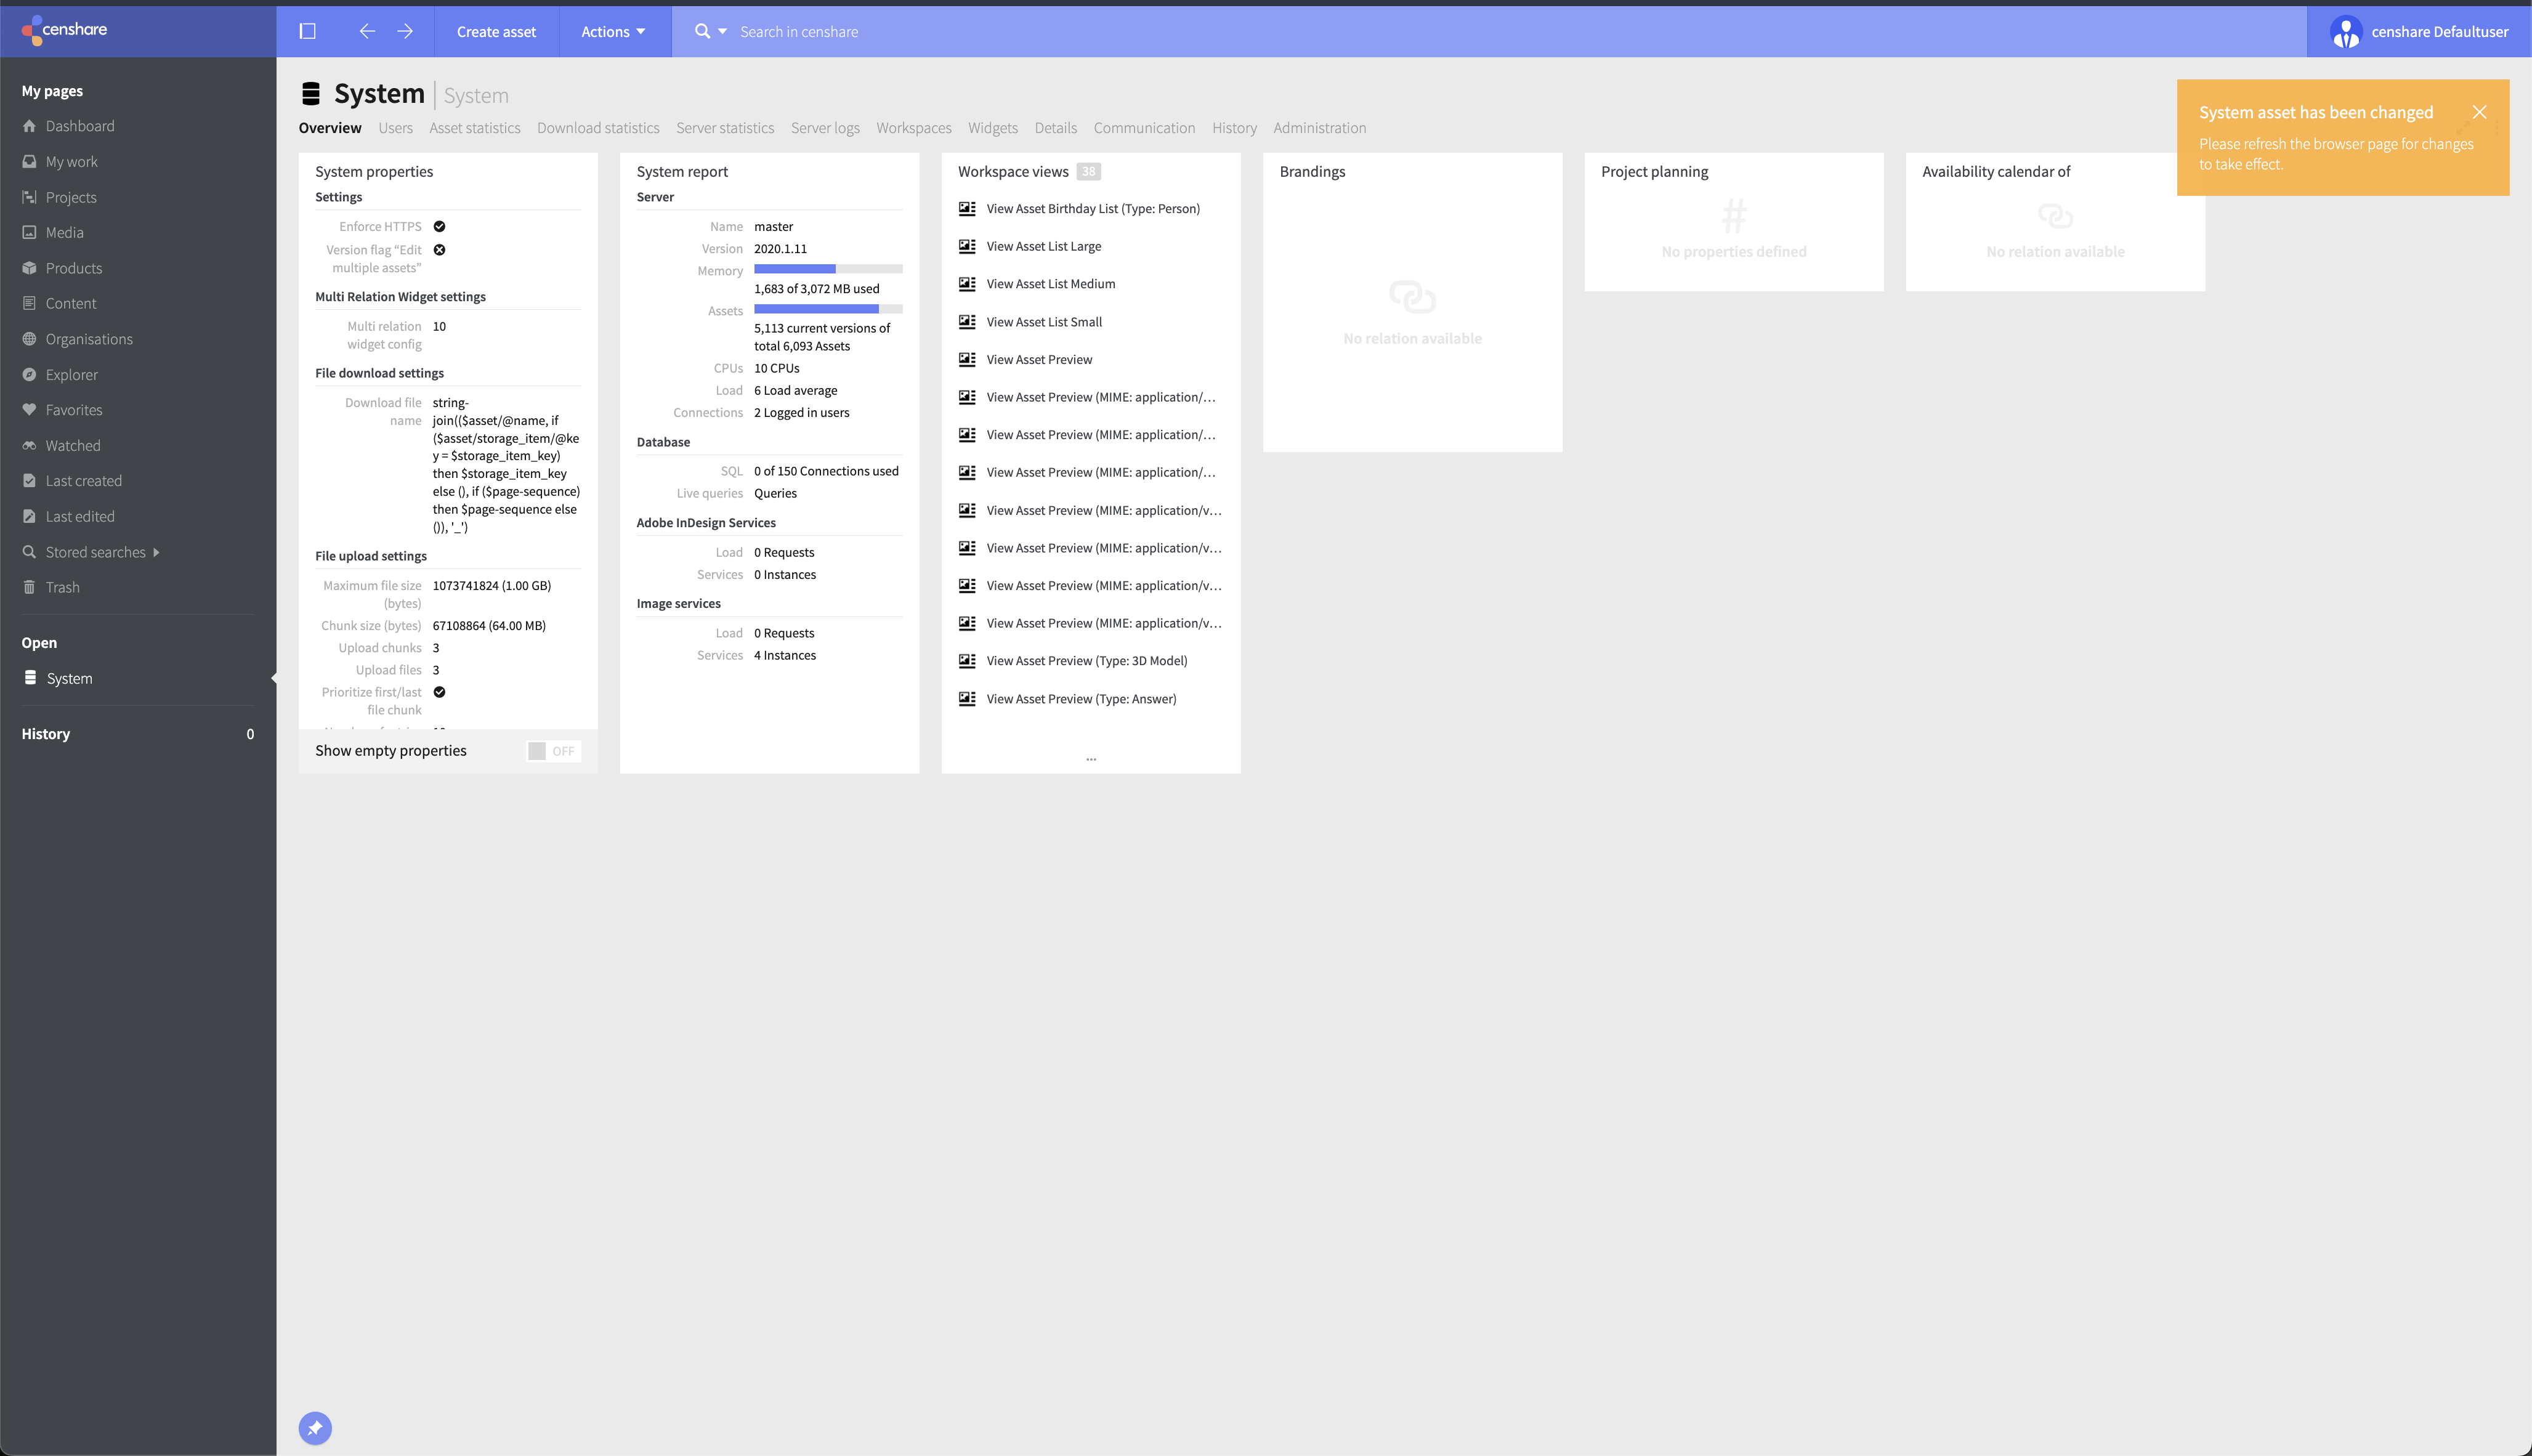The width and height of the screenshot is (2532, 1456).
Task: Switch to the Server logs tab
Action: (x=825, y=128)
